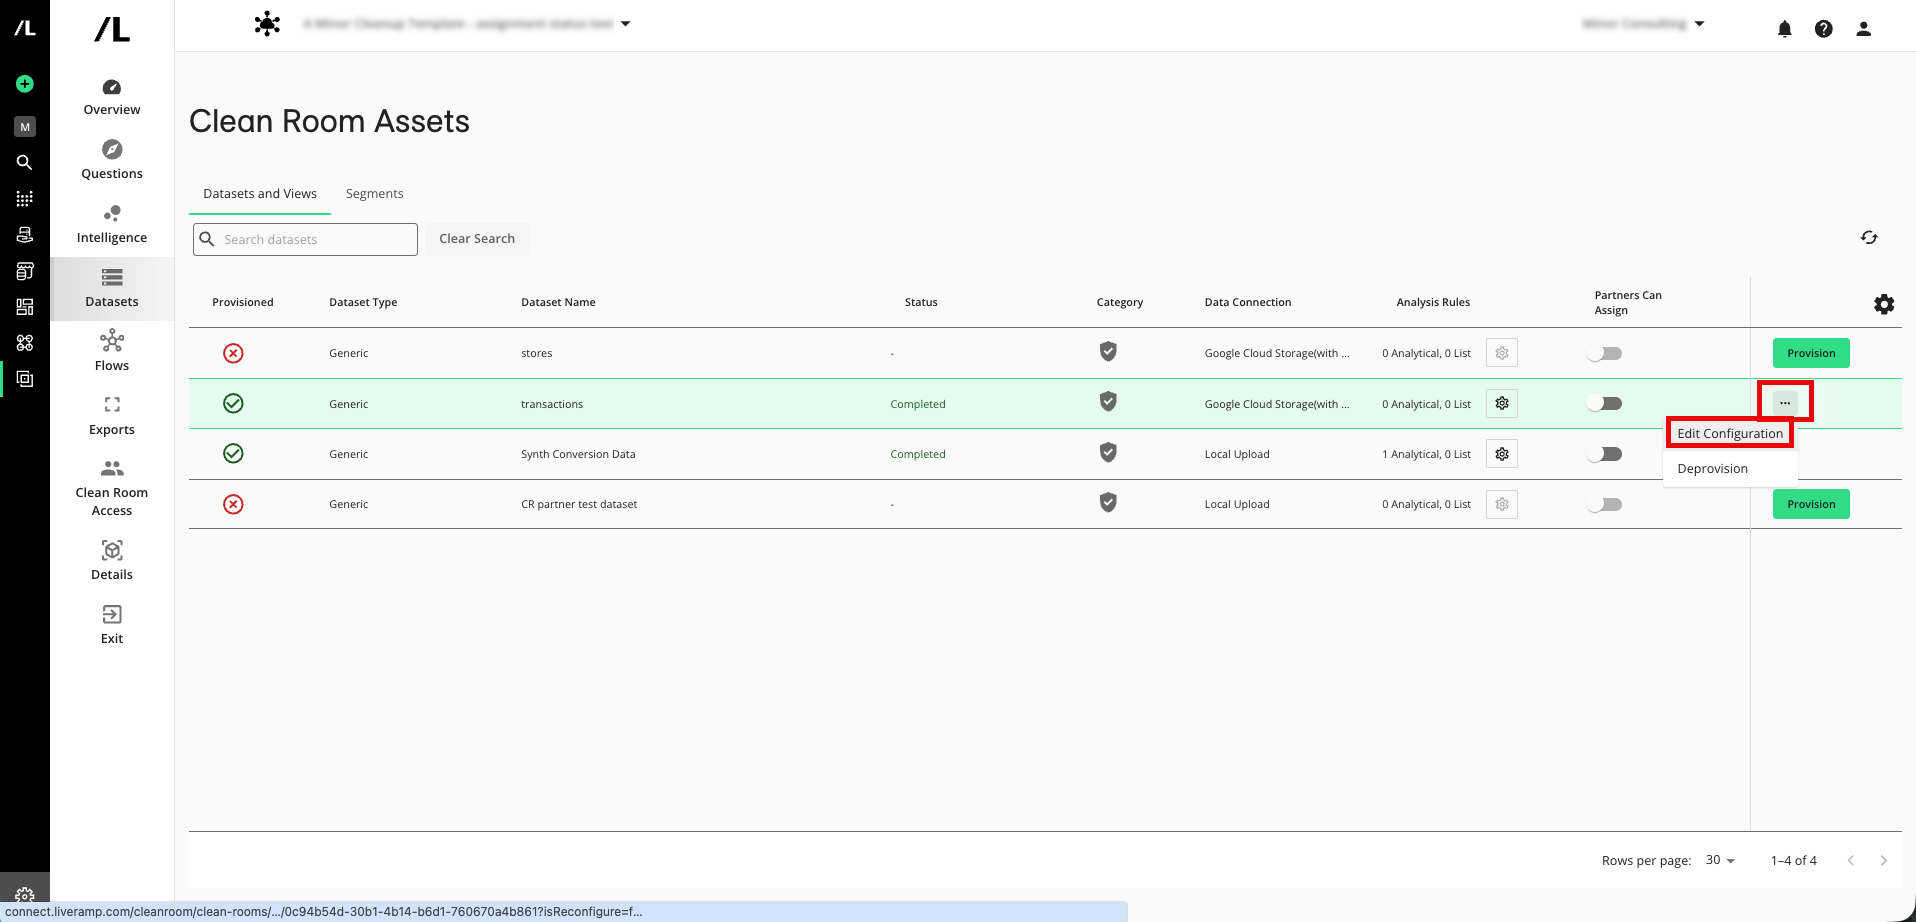
Task: Click the Clear Search button
Action: click(x=477, y=239)
